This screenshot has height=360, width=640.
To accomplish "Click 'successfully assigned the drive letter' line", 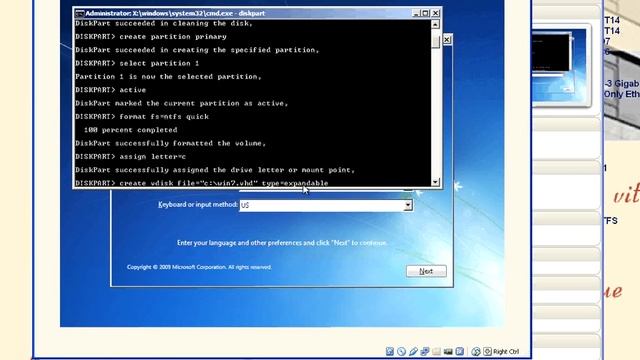I will [215, 170].
